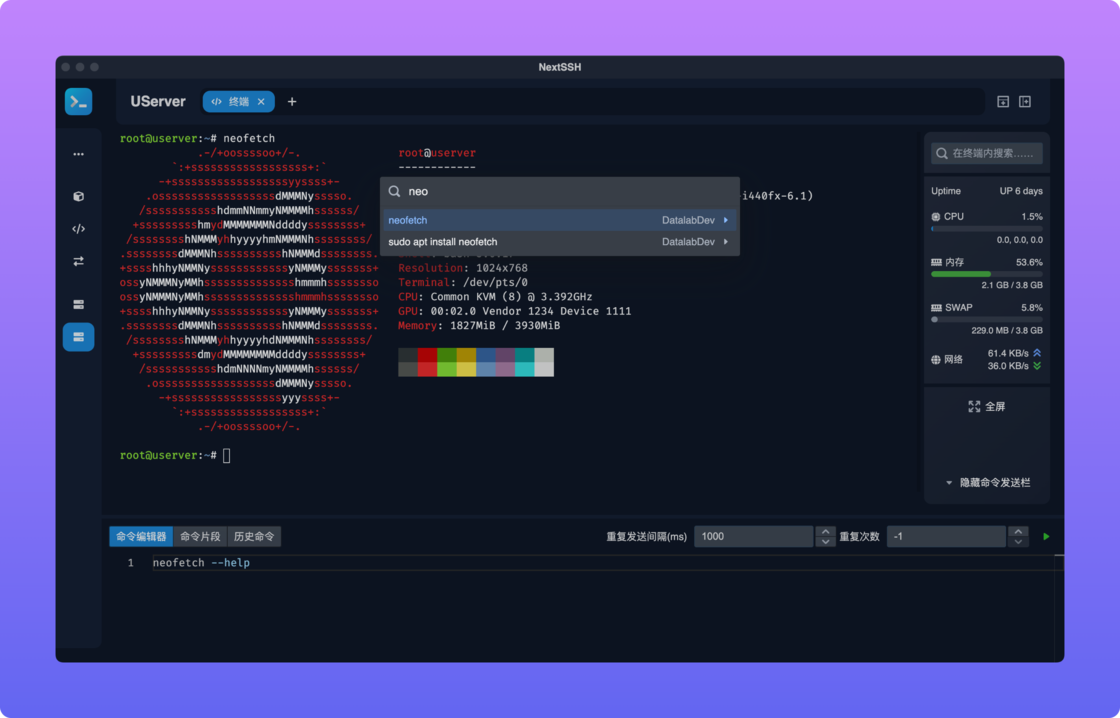
Task: Select the neofetch suggestion entry
Action: point(560,220)
